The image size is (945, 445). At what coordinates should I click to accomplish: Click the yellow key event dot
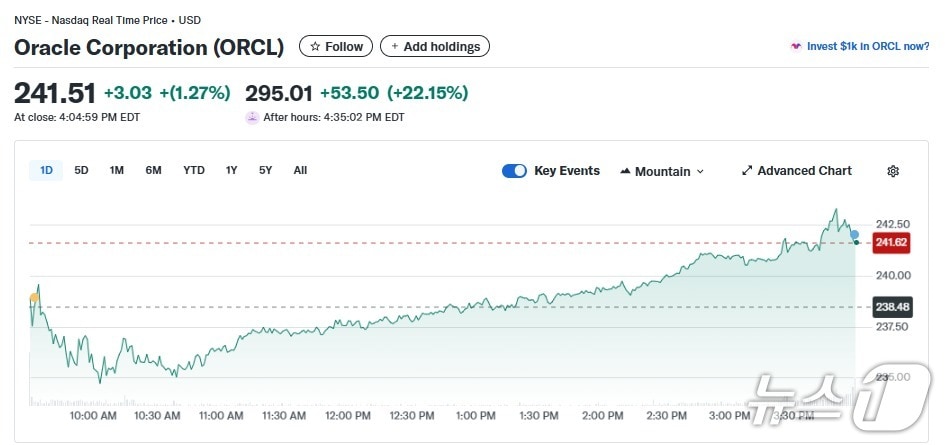coord(34,298)
